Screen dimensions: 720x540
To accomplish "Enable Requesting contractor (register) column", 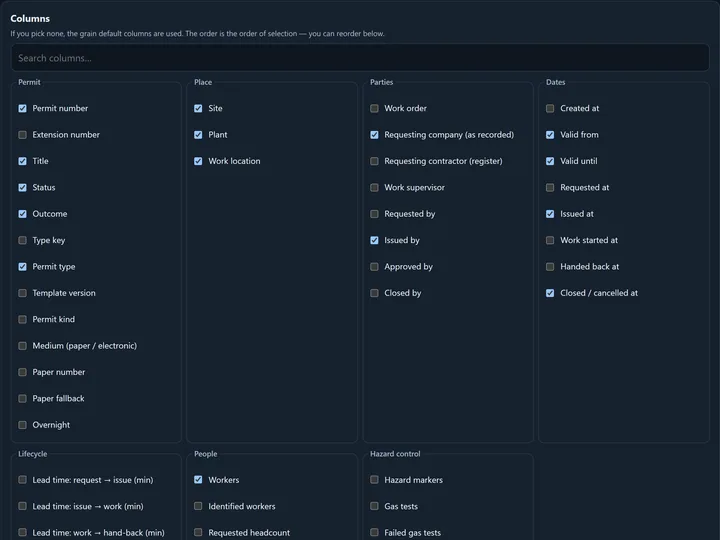I will click(374, 161).
